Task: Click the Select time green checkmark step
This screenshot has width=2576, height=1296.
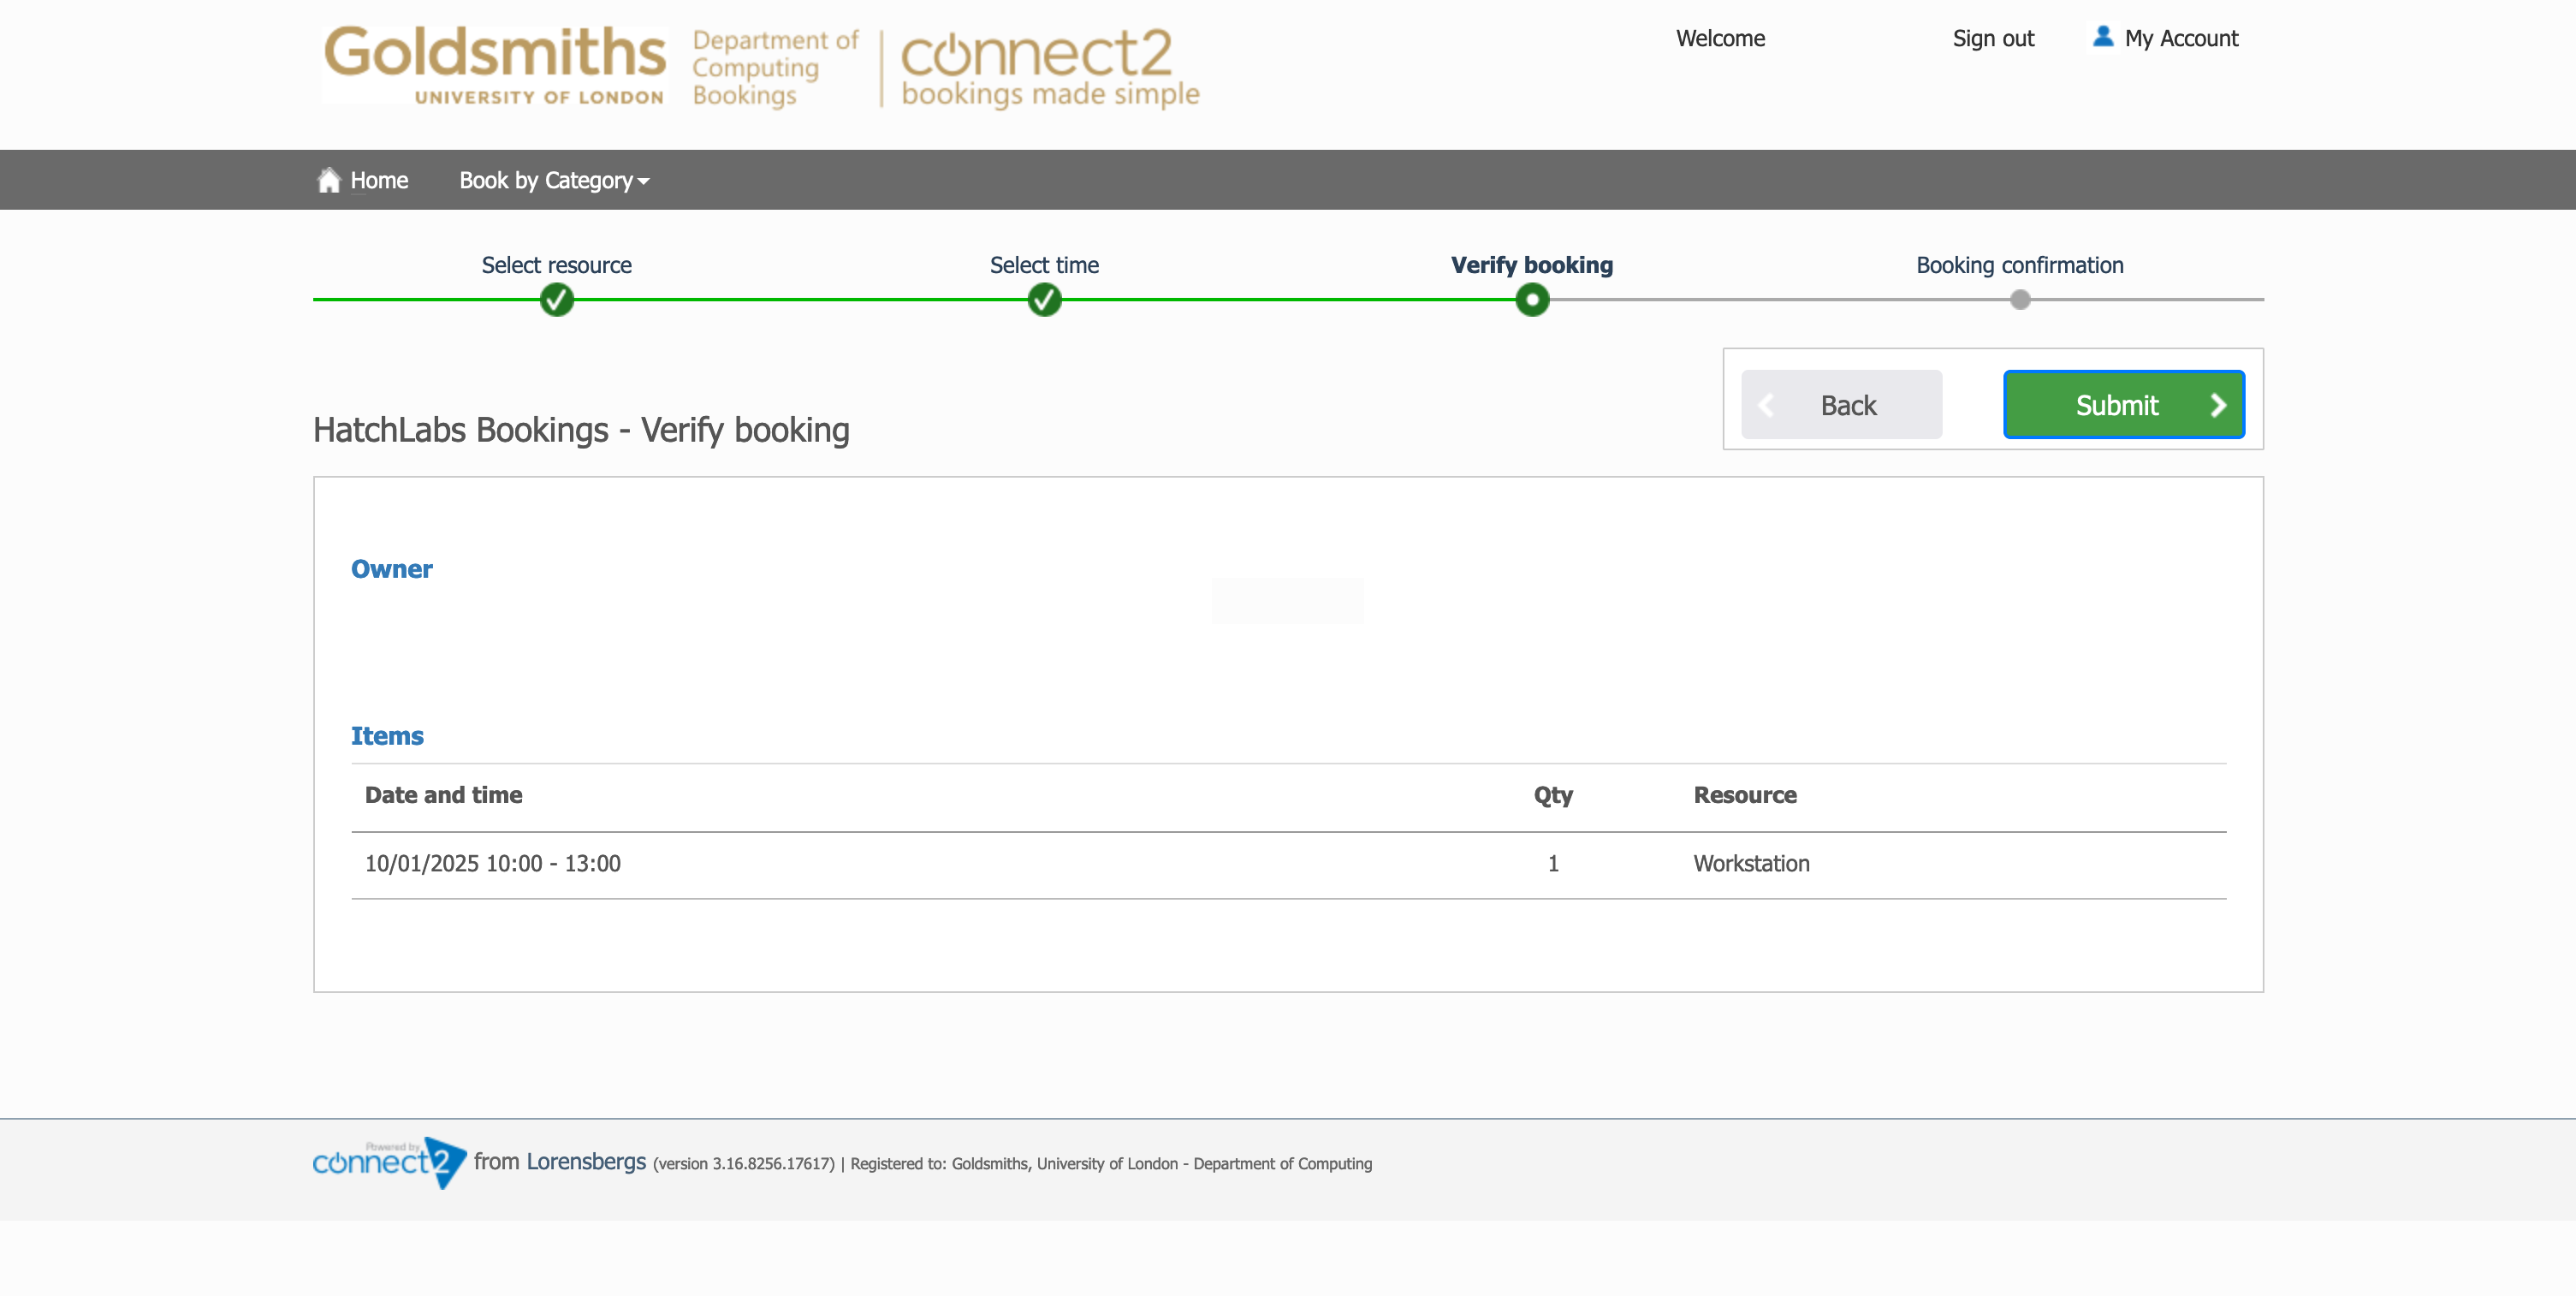Action: coord(1044,299)
